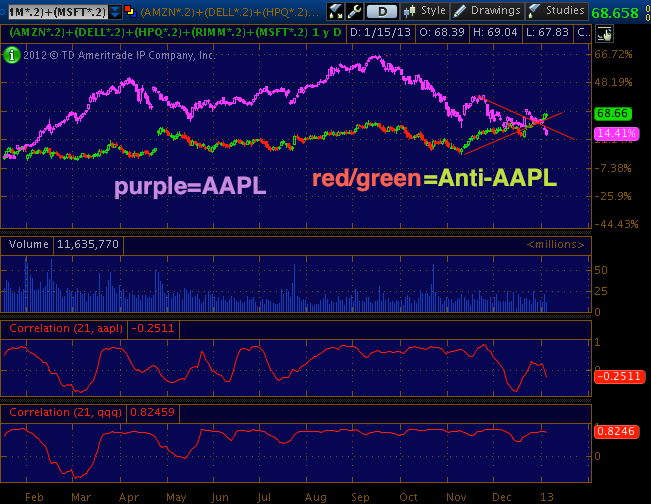Click the Volume study label
This screenshot has height=504, width=651.
[29, 244]
